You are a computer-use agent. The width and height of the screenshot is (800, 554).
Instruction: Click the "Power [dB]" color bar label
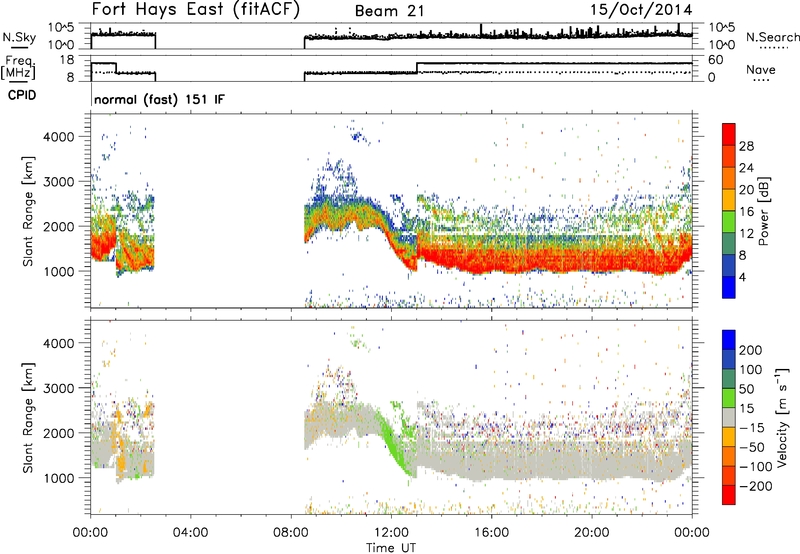pos(763,211)
